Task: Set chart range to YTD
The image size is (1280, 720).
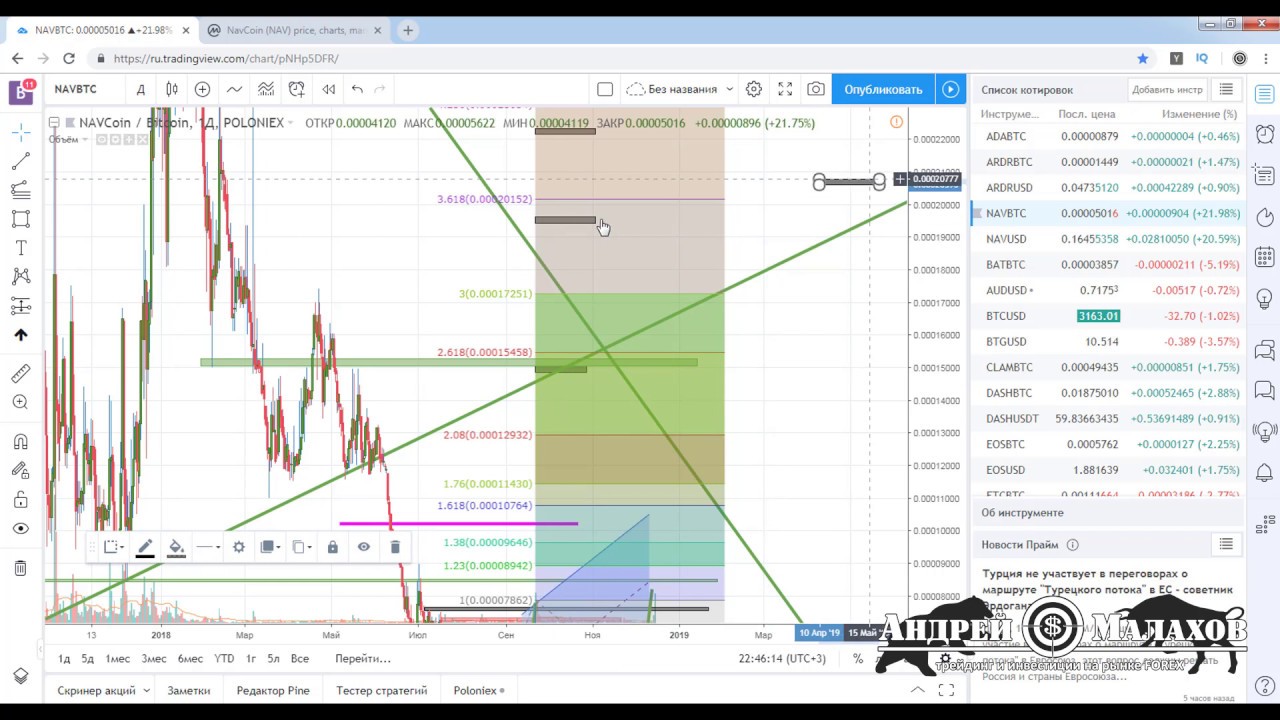Action: pyautogui.click(x=224, y=658)
